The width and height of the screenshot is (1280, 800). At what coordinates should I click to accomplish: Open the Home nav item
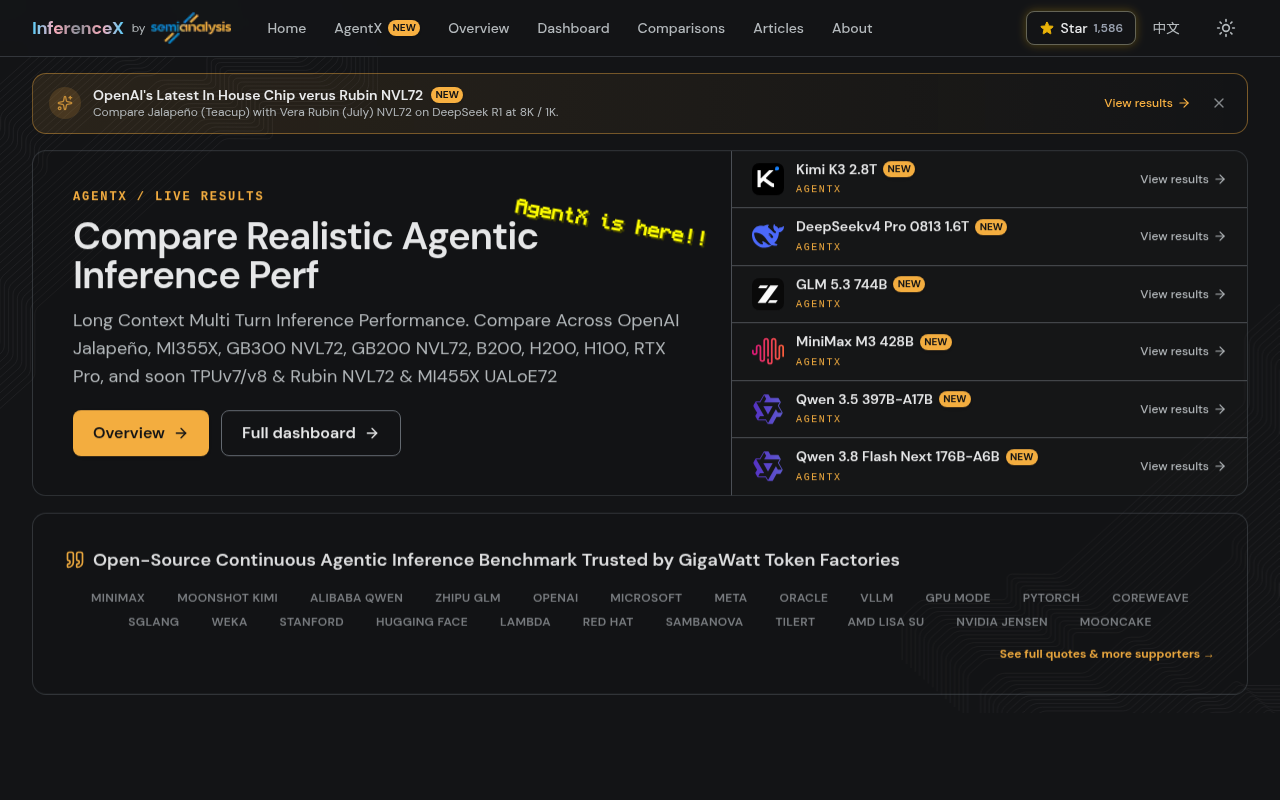tap(287, 28)
